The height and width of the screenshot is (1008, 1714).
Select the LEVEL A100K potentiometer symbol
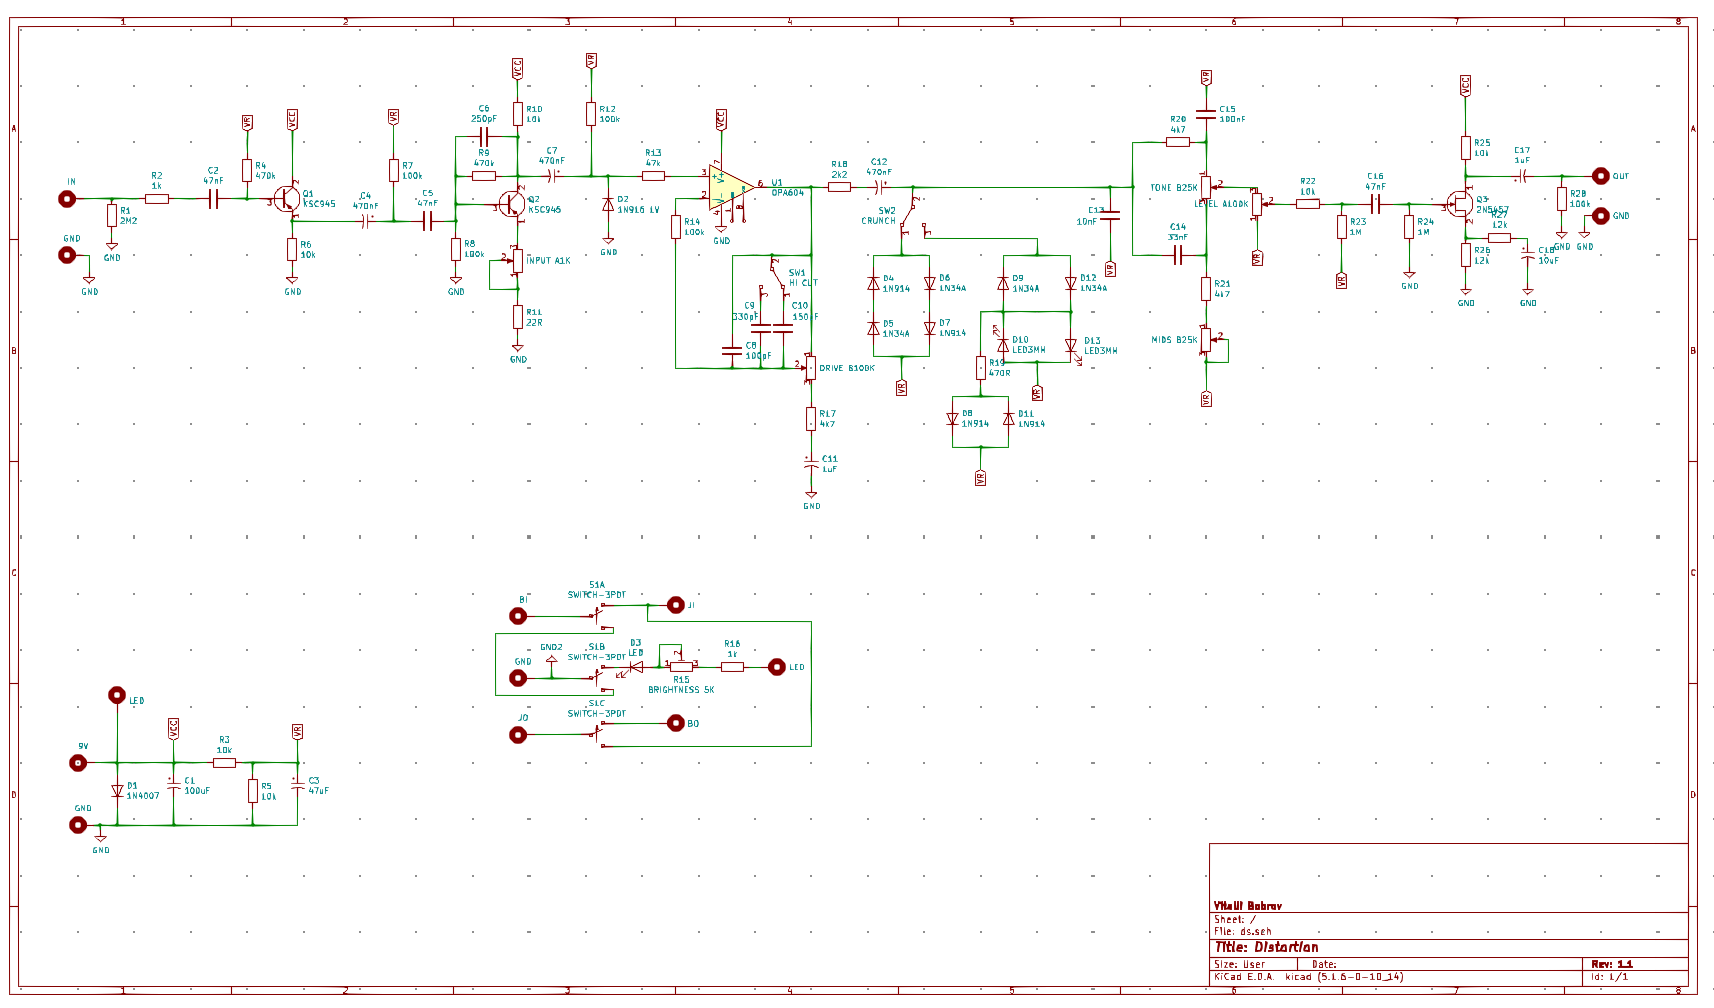(x=1259, y=204)
